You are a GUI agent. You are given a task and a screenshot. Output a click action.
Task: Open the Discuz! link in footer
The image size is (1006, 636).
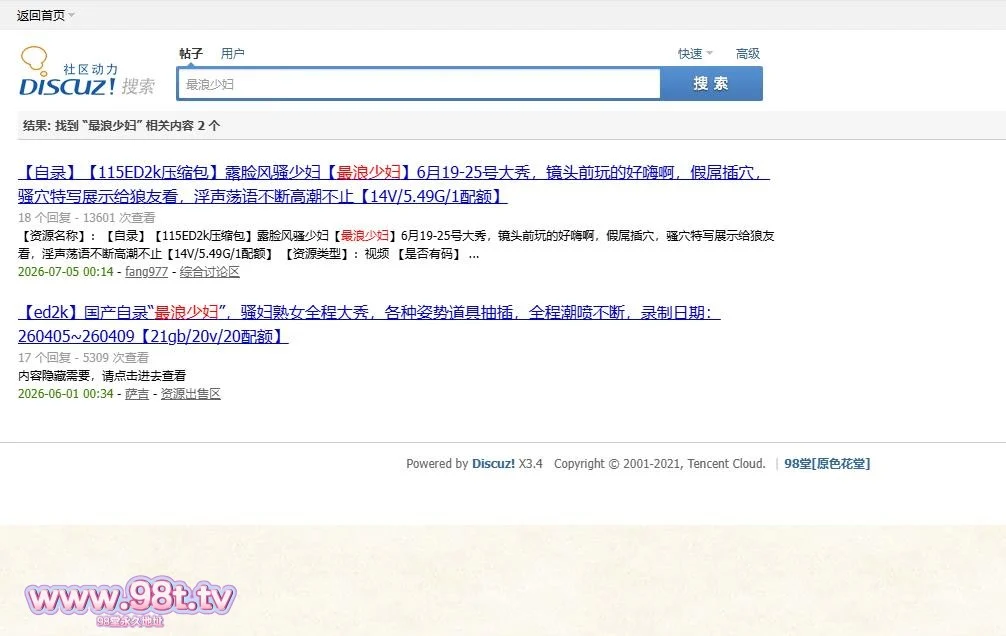click(x=493, y=463)
